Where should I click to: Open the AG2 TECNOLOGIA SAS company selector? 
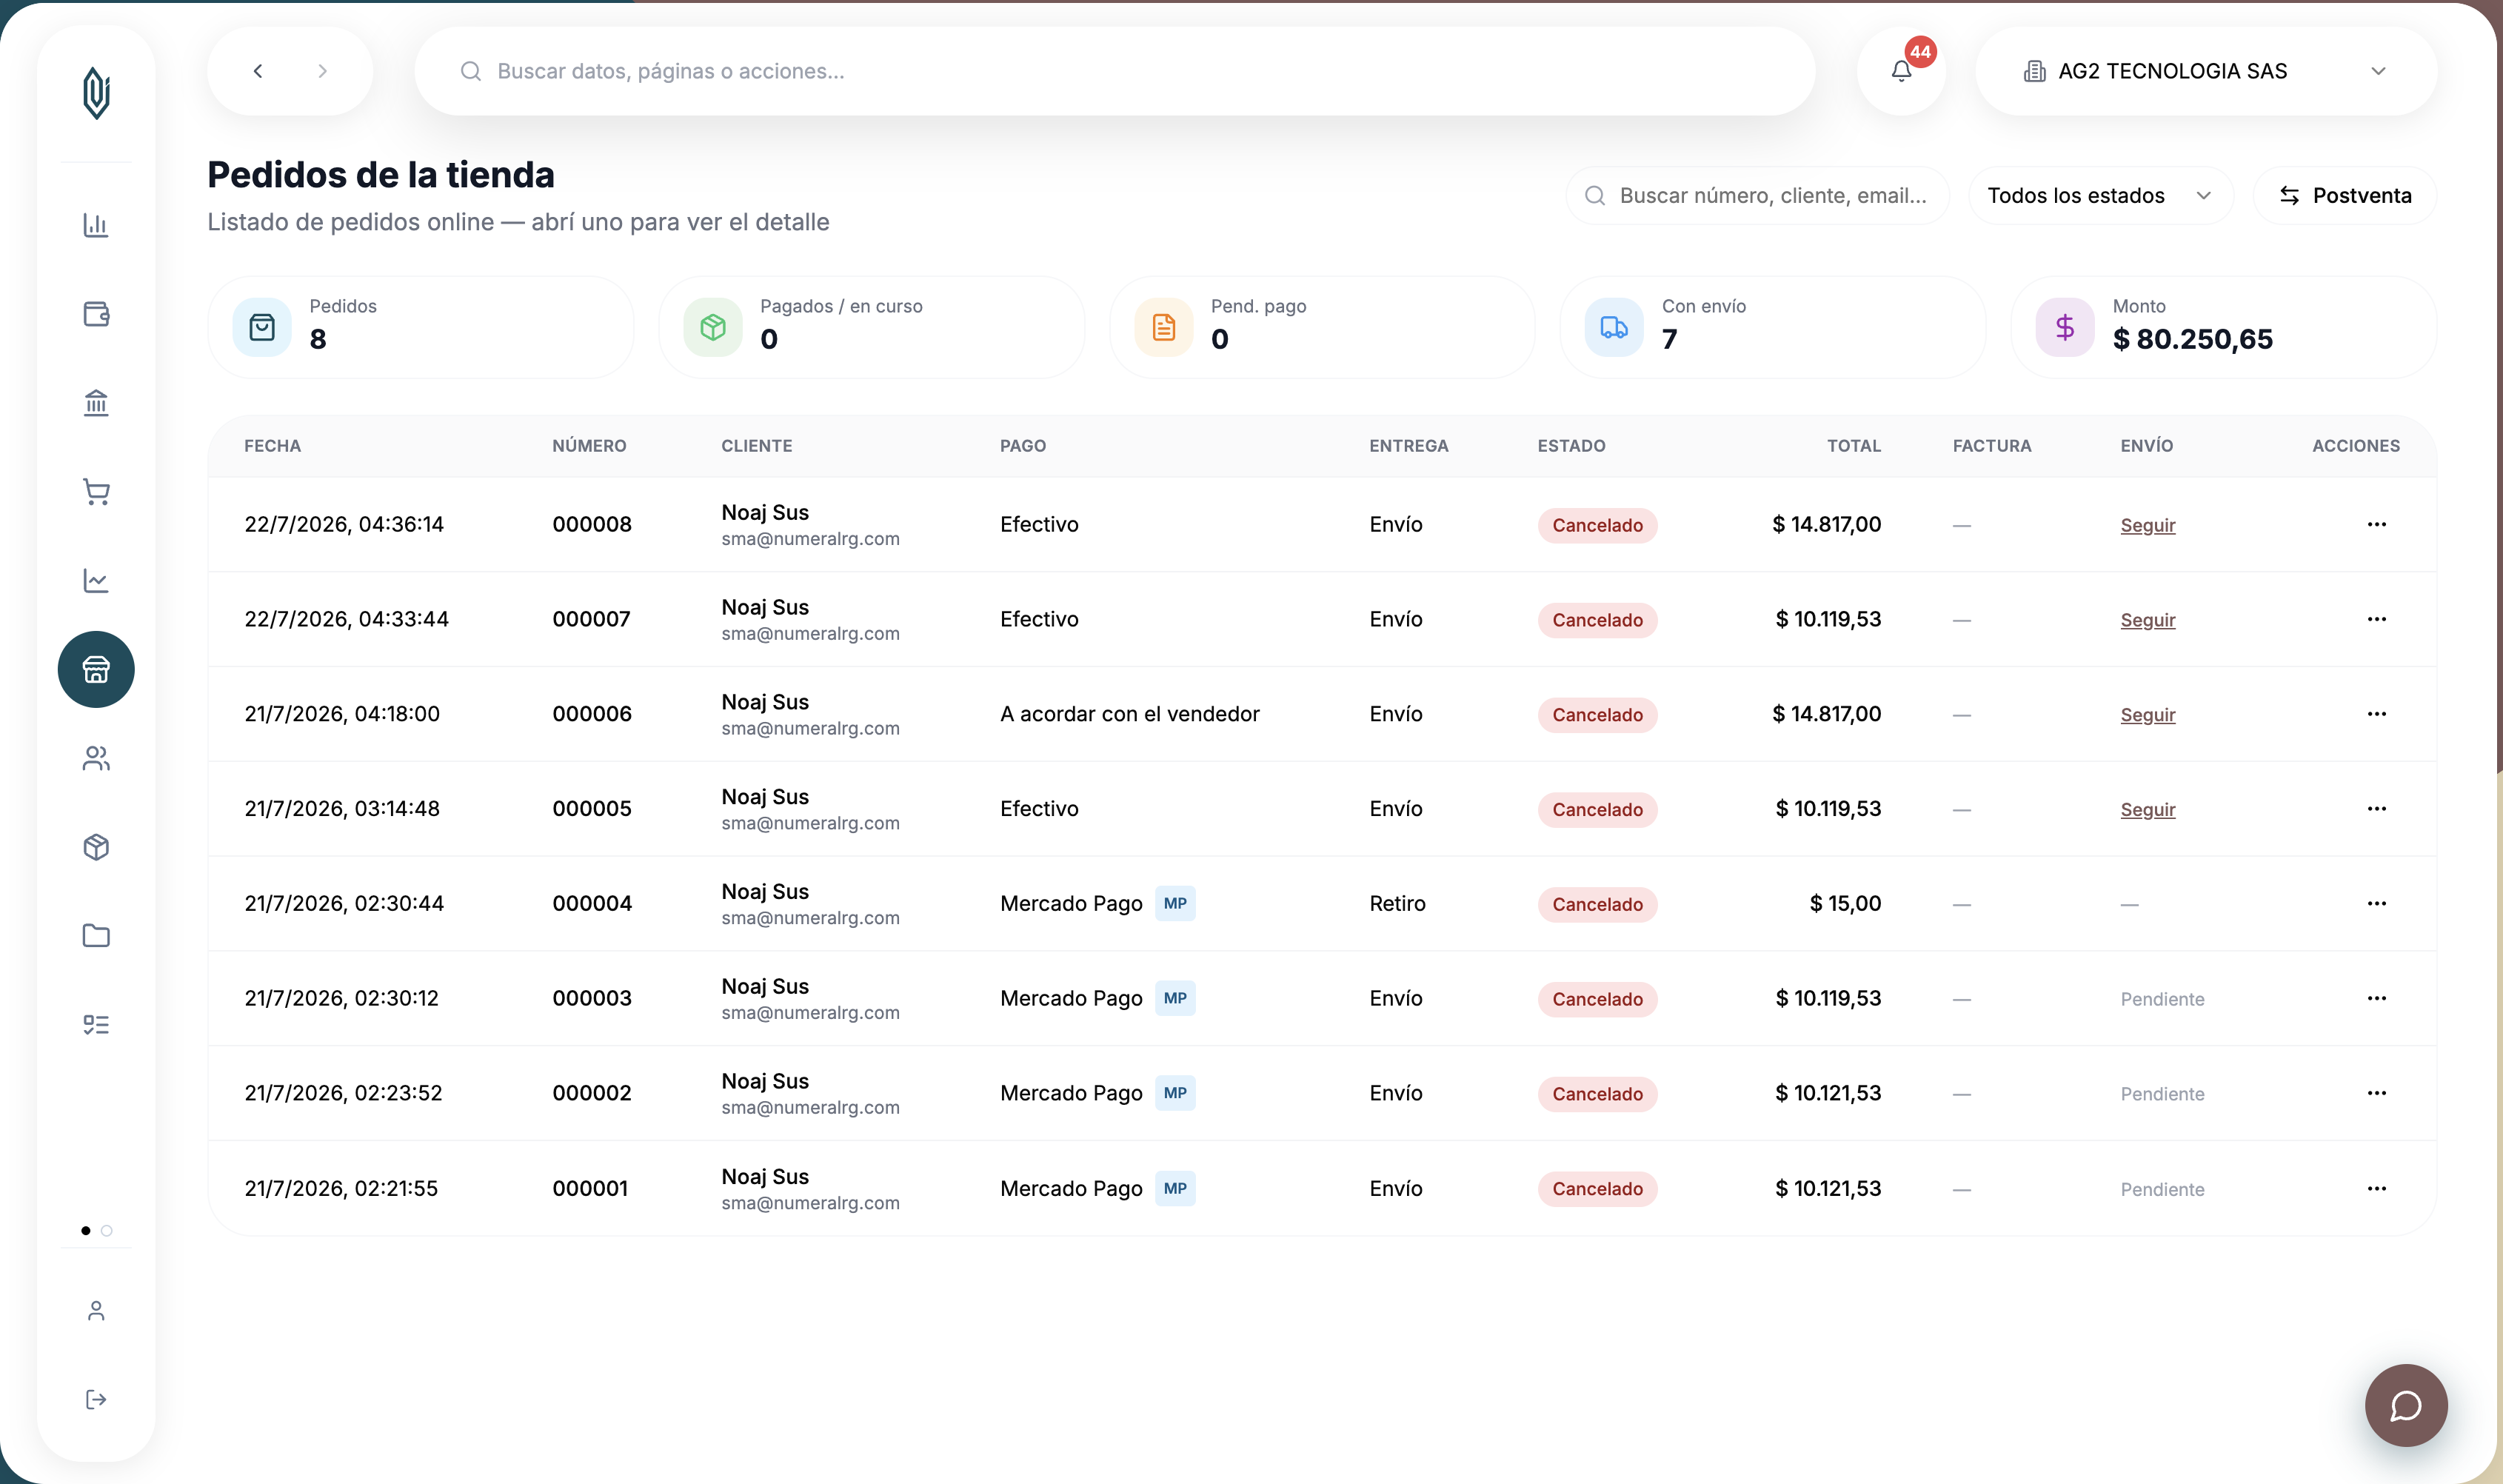2205,71
